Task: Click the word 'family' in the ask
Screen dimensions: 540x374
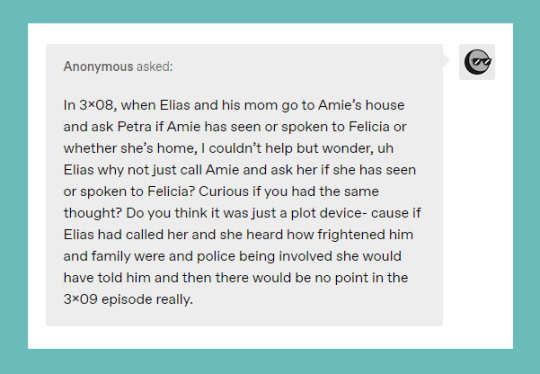Action: click(x=111, y=256)
